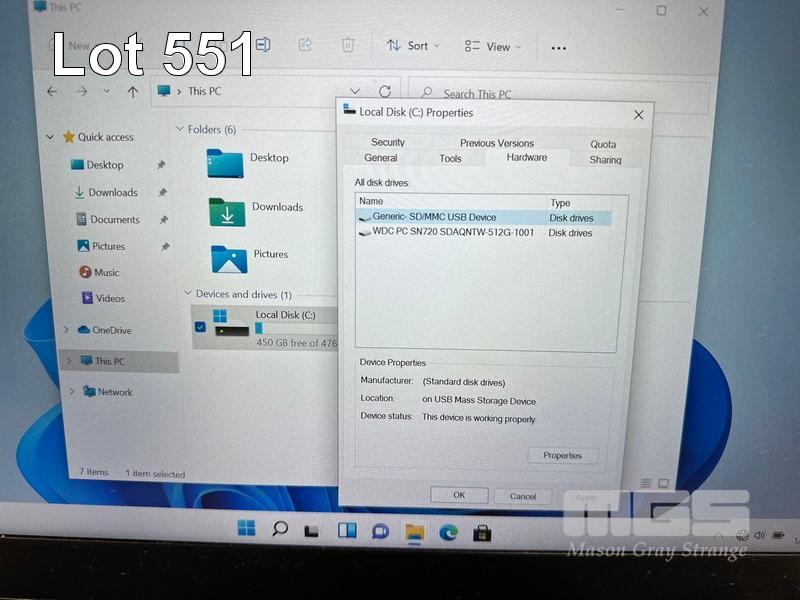This screenshot has height=600, width=800.
Task: Open Microsoft Edge from the taskbar
Action: click(448, 532)
